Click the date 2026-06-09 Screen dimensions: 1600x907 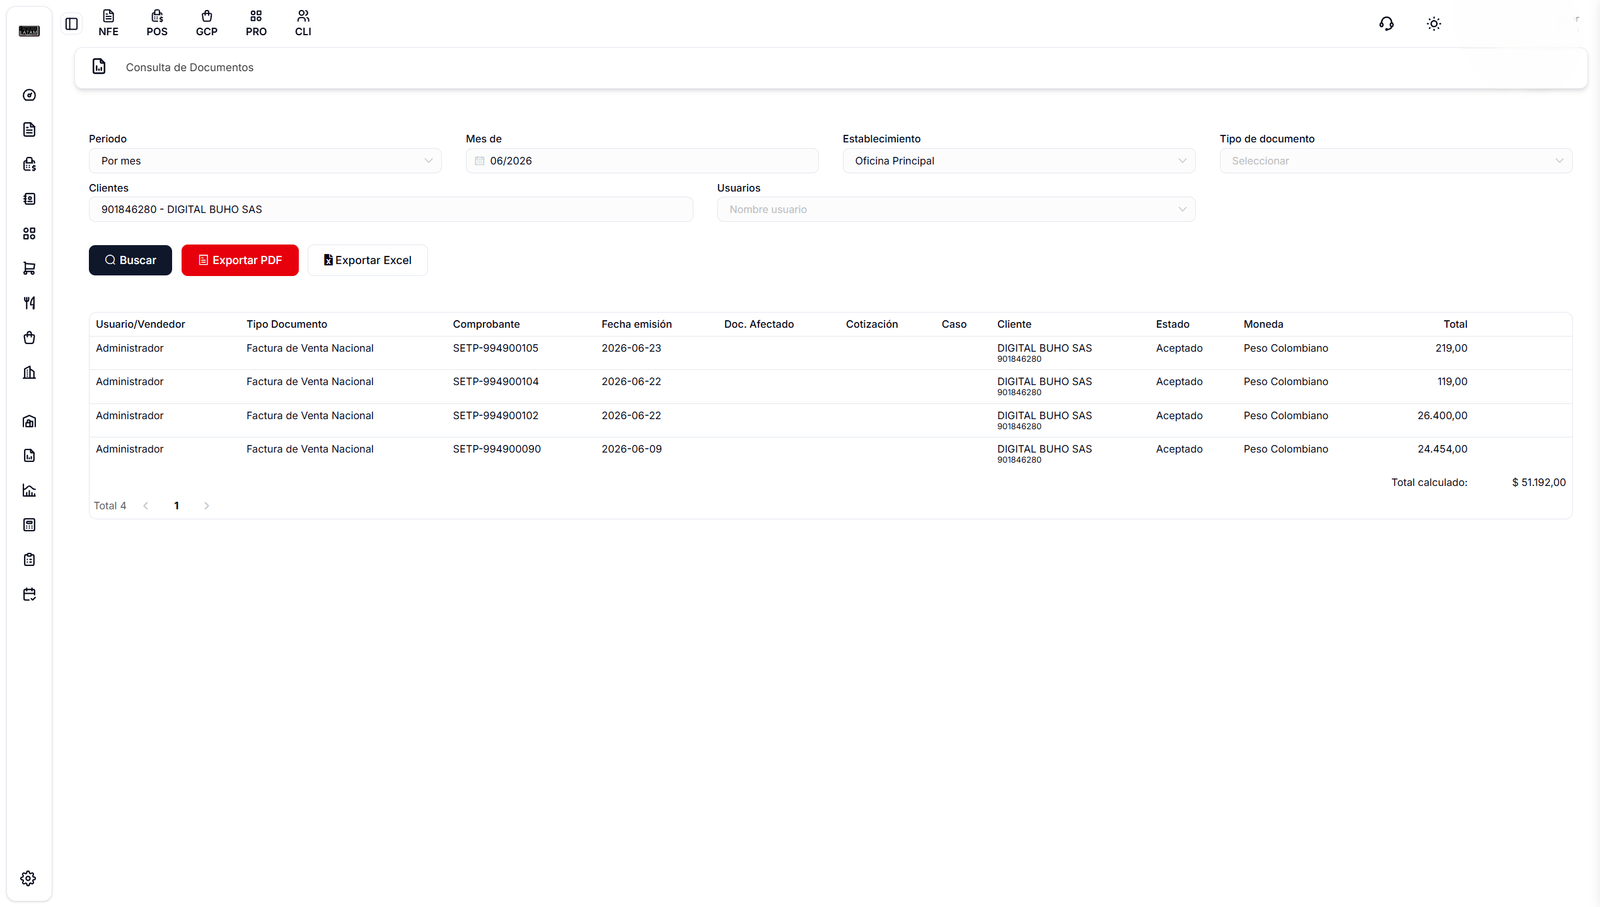(x=632, y=449)
